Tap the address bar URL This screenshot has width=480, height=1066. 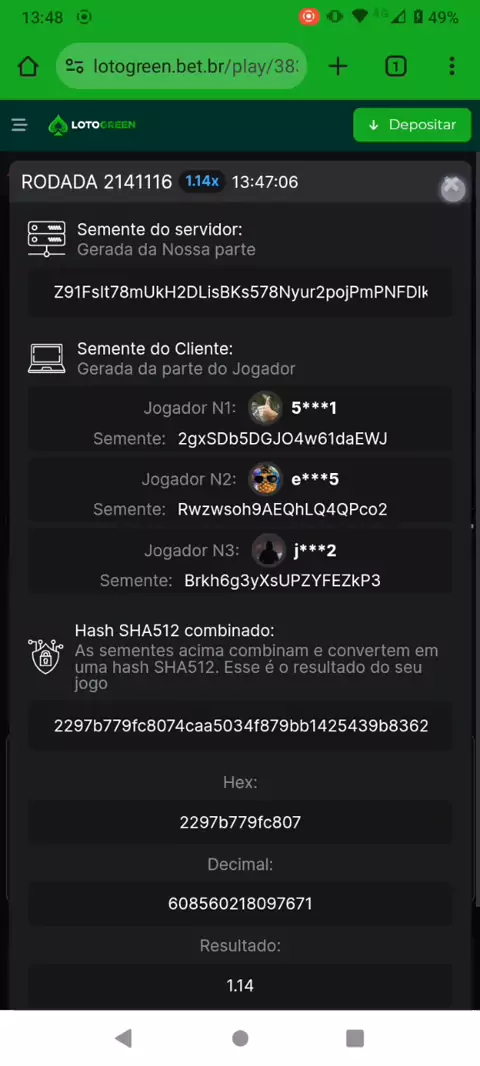[200, 66]
